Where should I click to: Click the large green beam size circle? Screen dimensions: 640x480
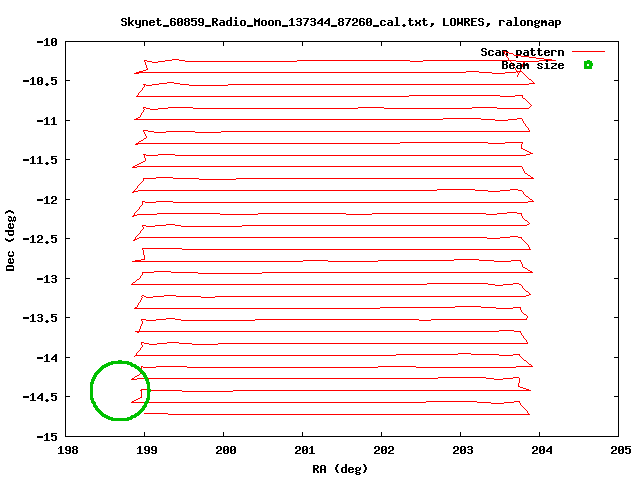click(x=120, y=390)
